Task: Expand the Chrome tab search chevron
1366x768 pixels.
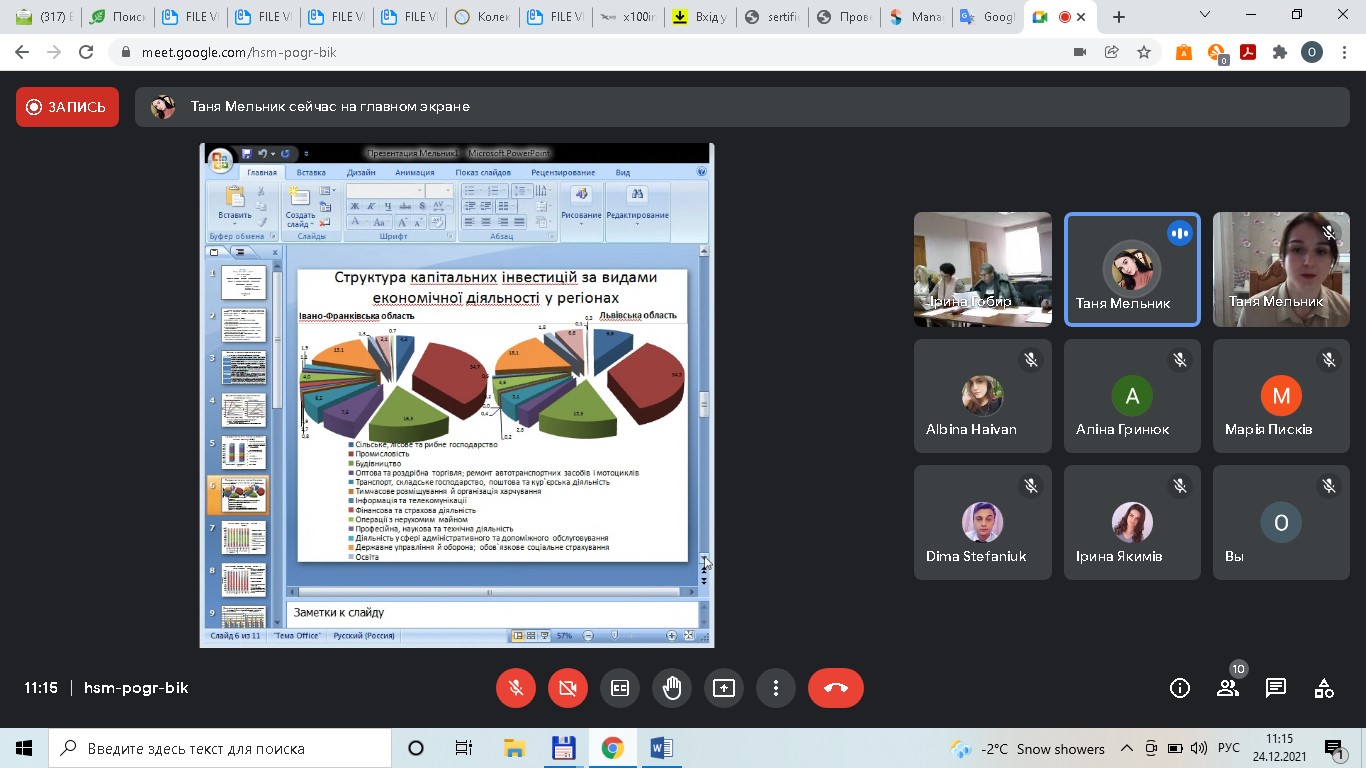Action: pos(1205,16)
